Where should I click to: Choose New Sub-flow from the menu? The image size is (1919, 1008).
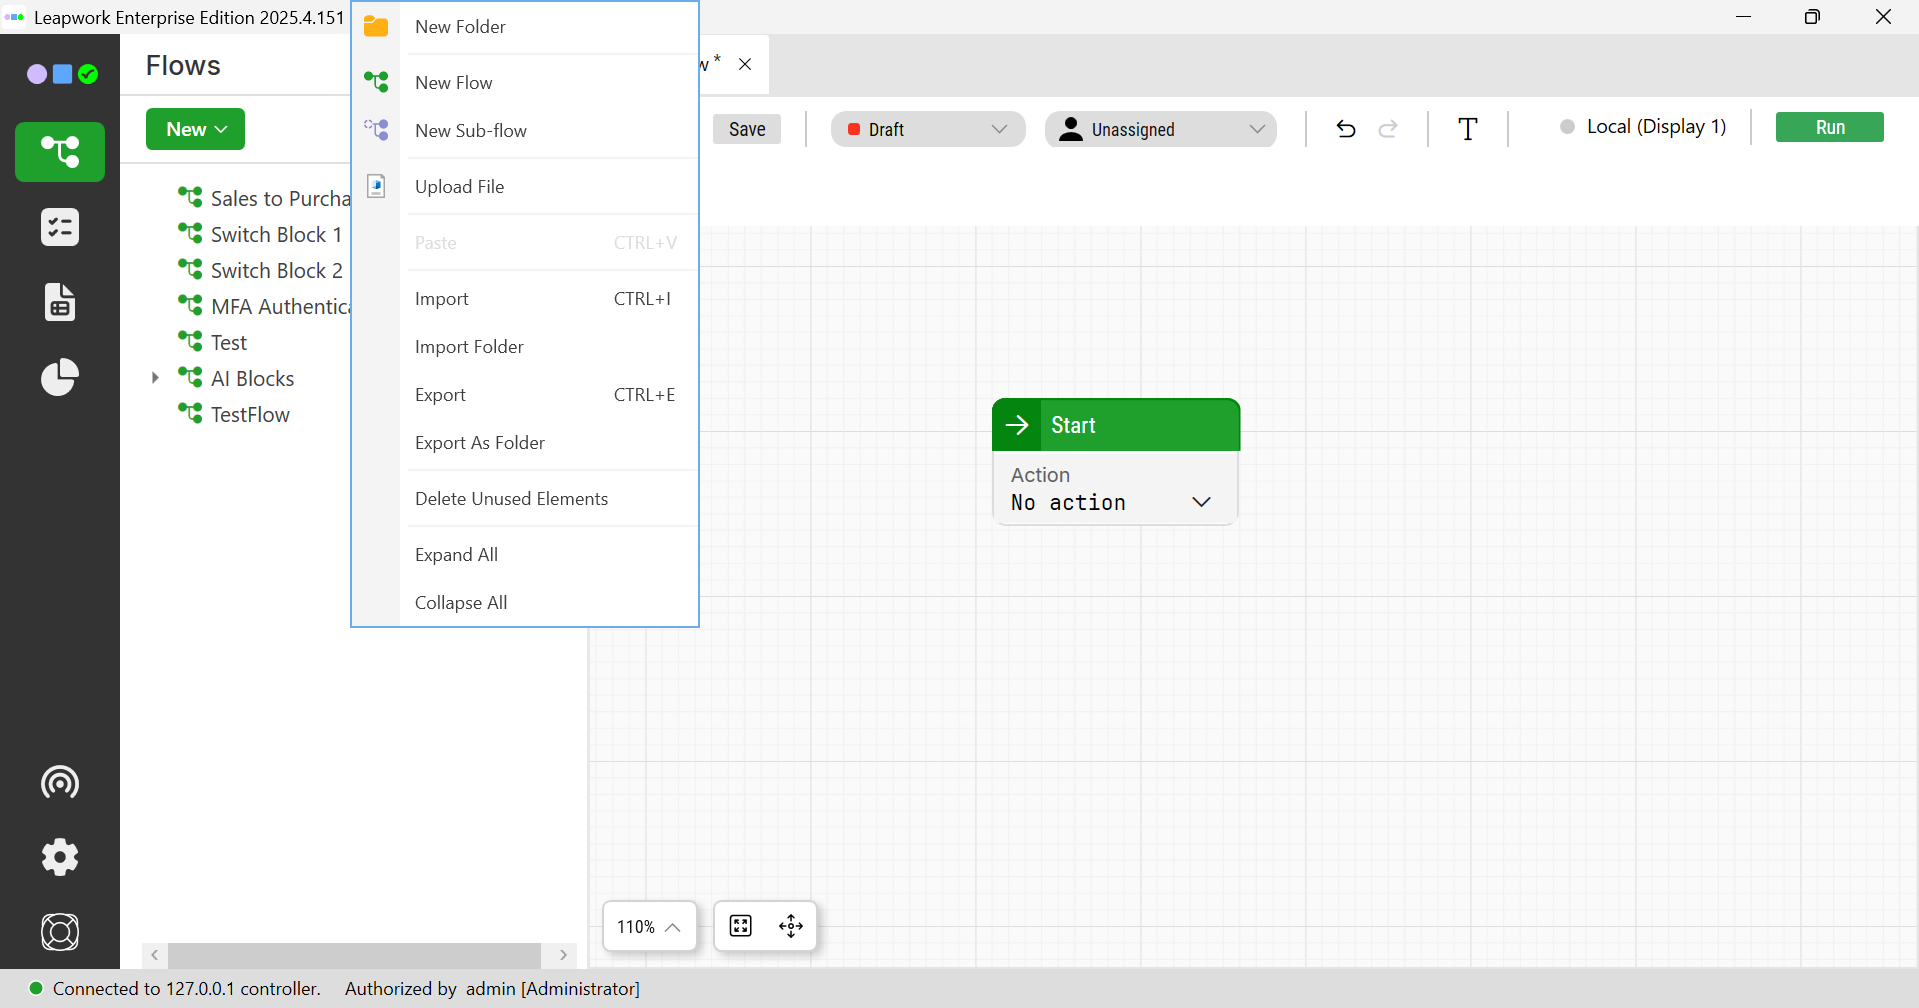(x=470, y=131)
